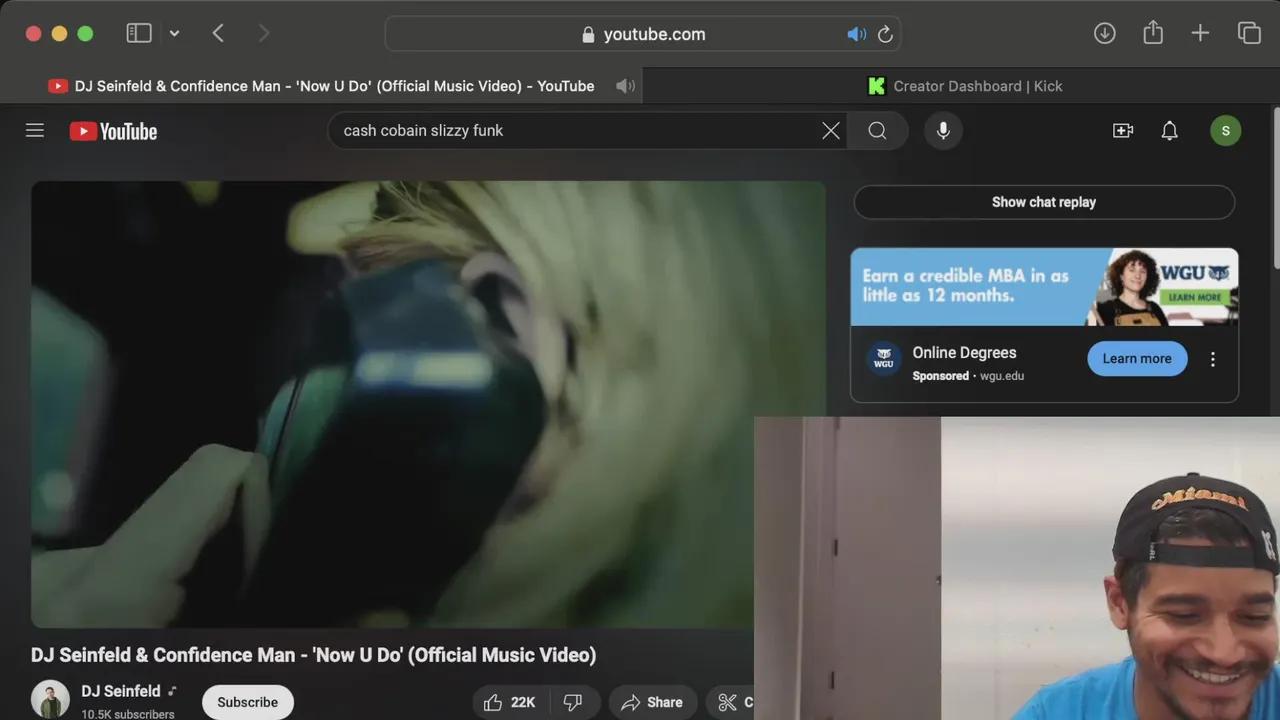Click the WGU advertiser logo
Viewport: 1280px width, 720px height.
pyautogui.click(x=883, y=358)
